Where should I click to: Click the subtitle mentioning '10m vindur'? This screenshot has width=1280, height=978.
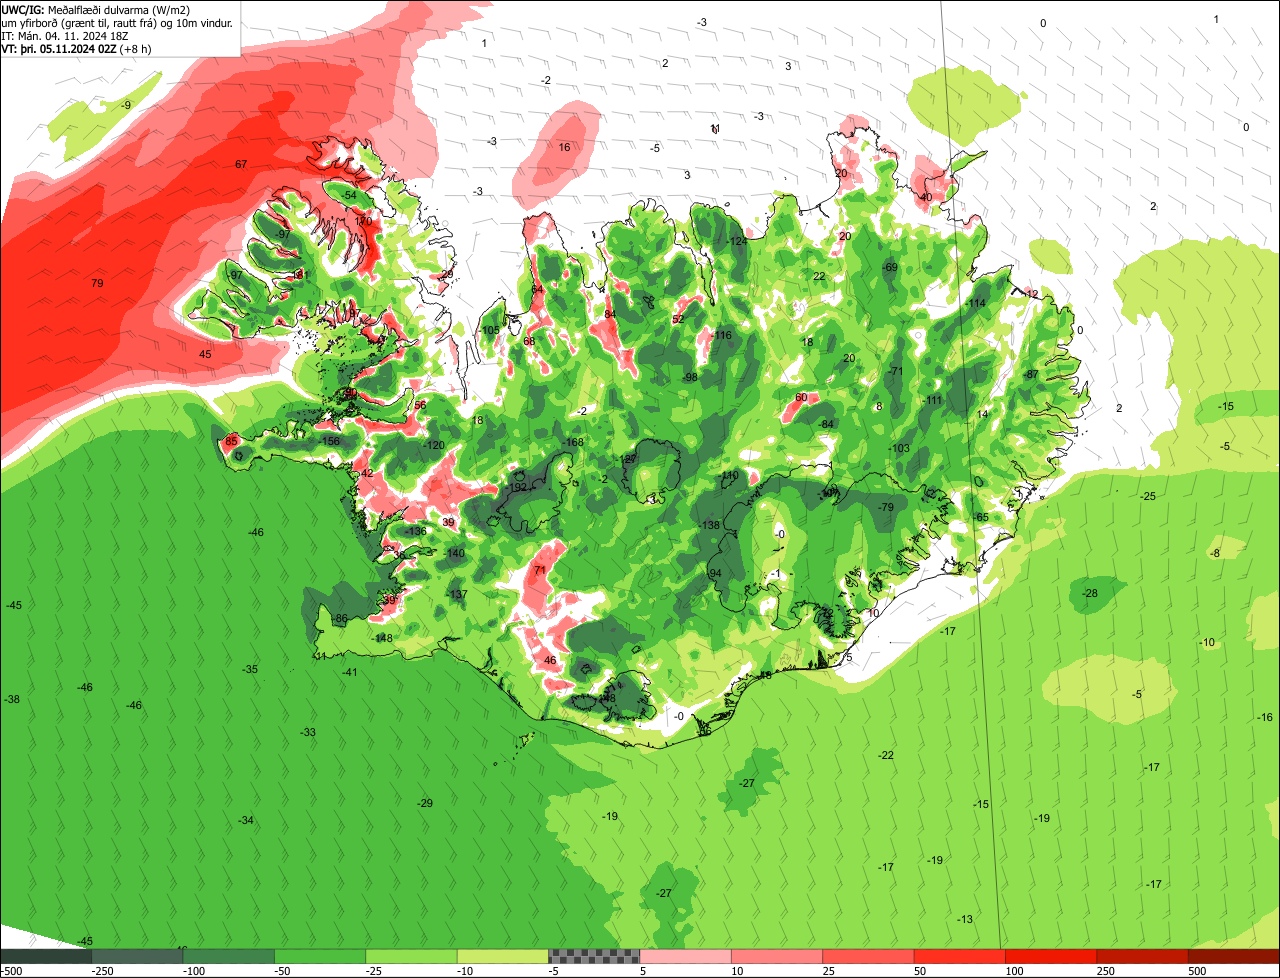(x=117, y=22)
